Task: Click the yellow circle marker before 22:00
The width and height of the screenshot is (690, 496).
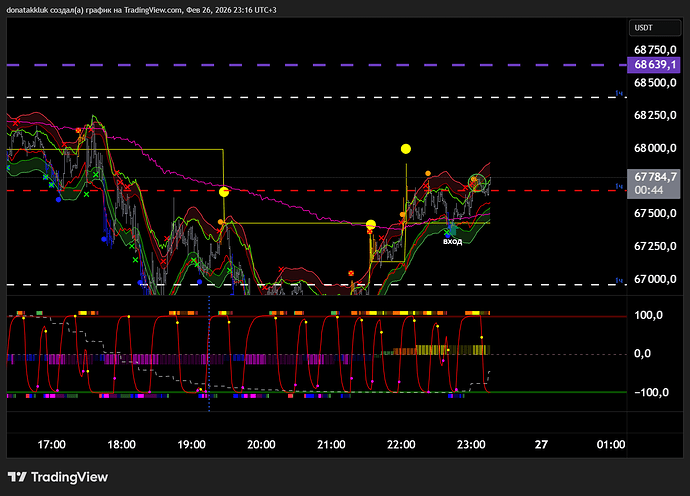Action: (x=371, y=224)
